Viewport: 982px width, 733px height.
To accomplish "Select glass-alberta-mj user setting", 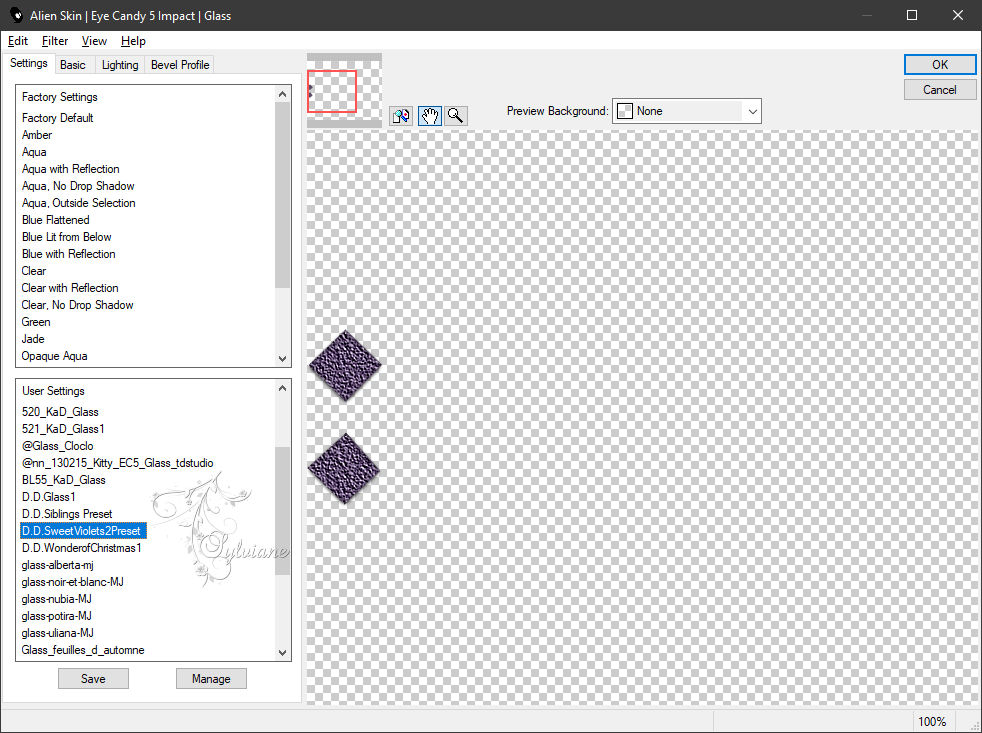I will coord(58,564).
